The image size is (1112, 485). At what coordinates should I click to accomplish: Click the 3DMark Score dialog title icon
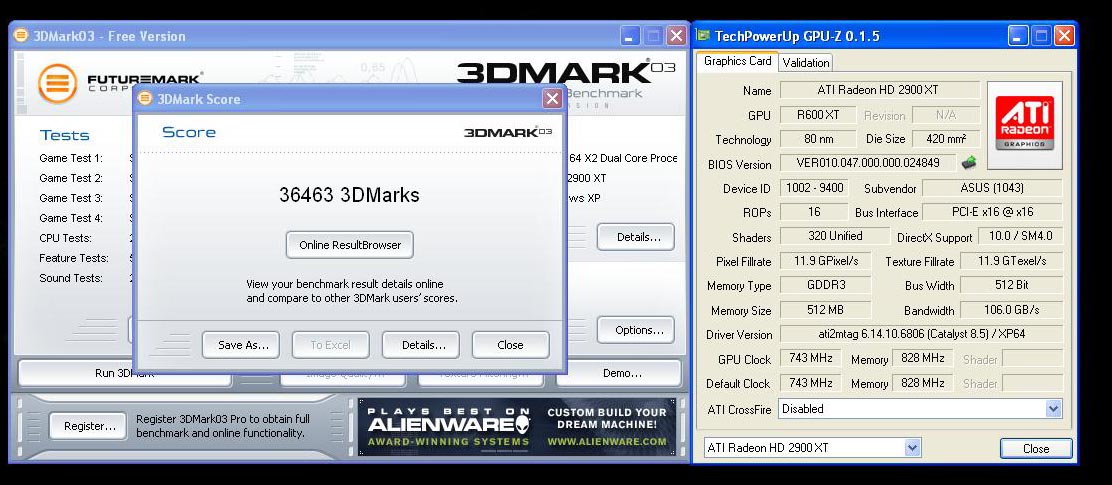(x=145, y=99)
